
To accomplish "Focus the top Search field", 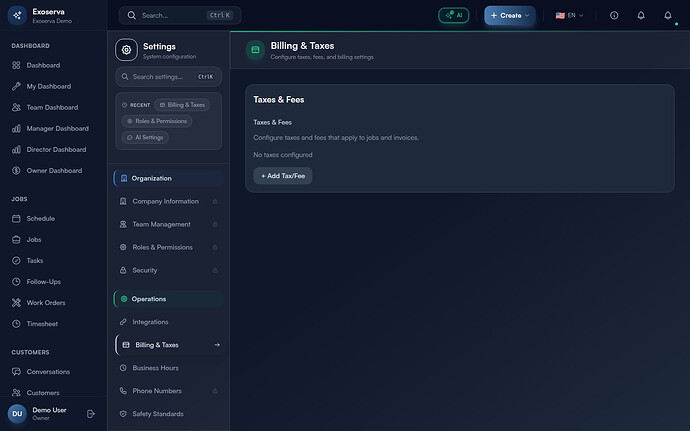I will tap(180, 15).
